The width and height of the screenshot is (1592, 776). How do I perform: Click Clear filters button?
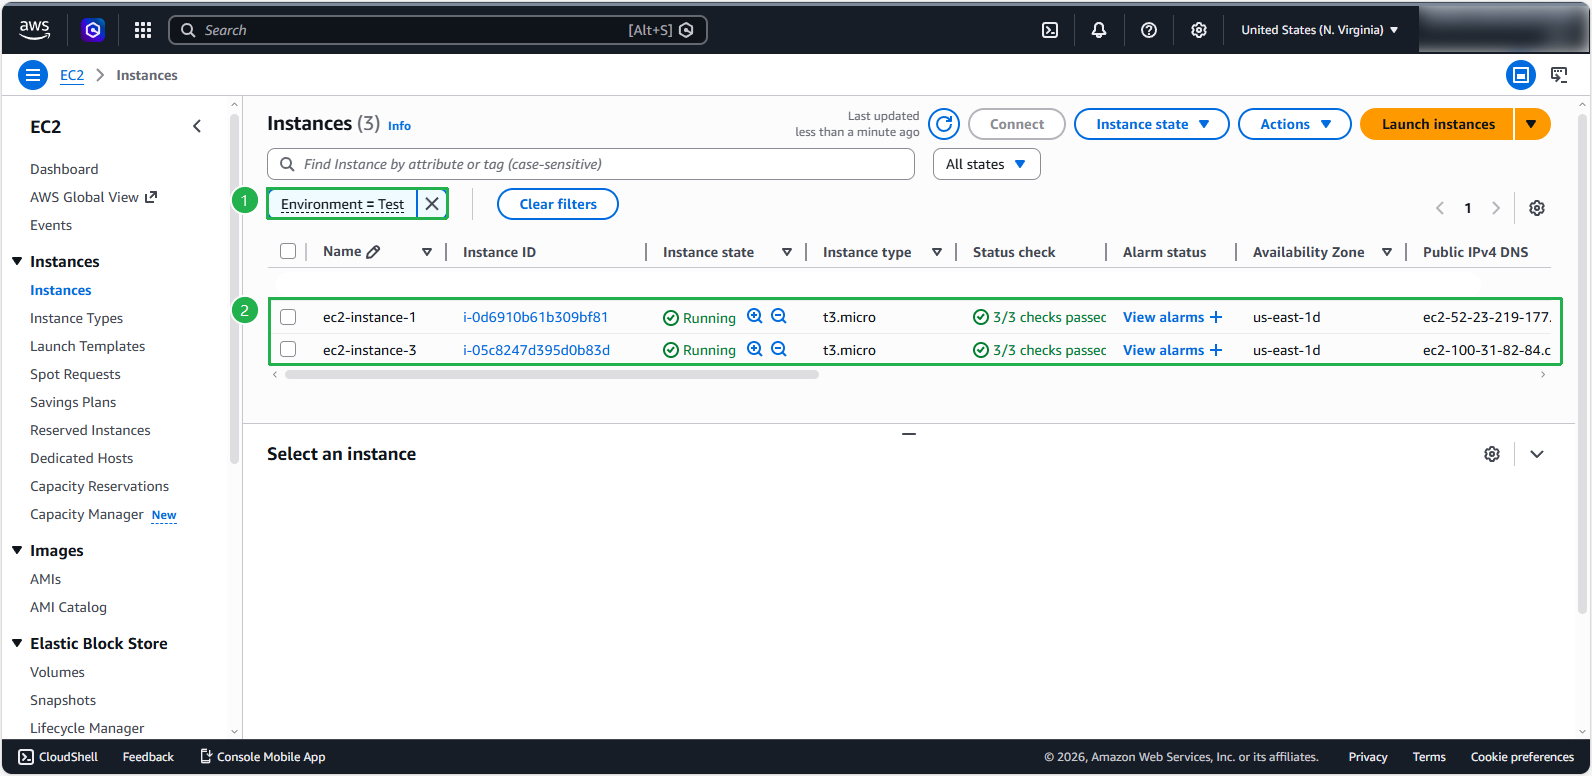pyautogui.click(x=558, y=204)
